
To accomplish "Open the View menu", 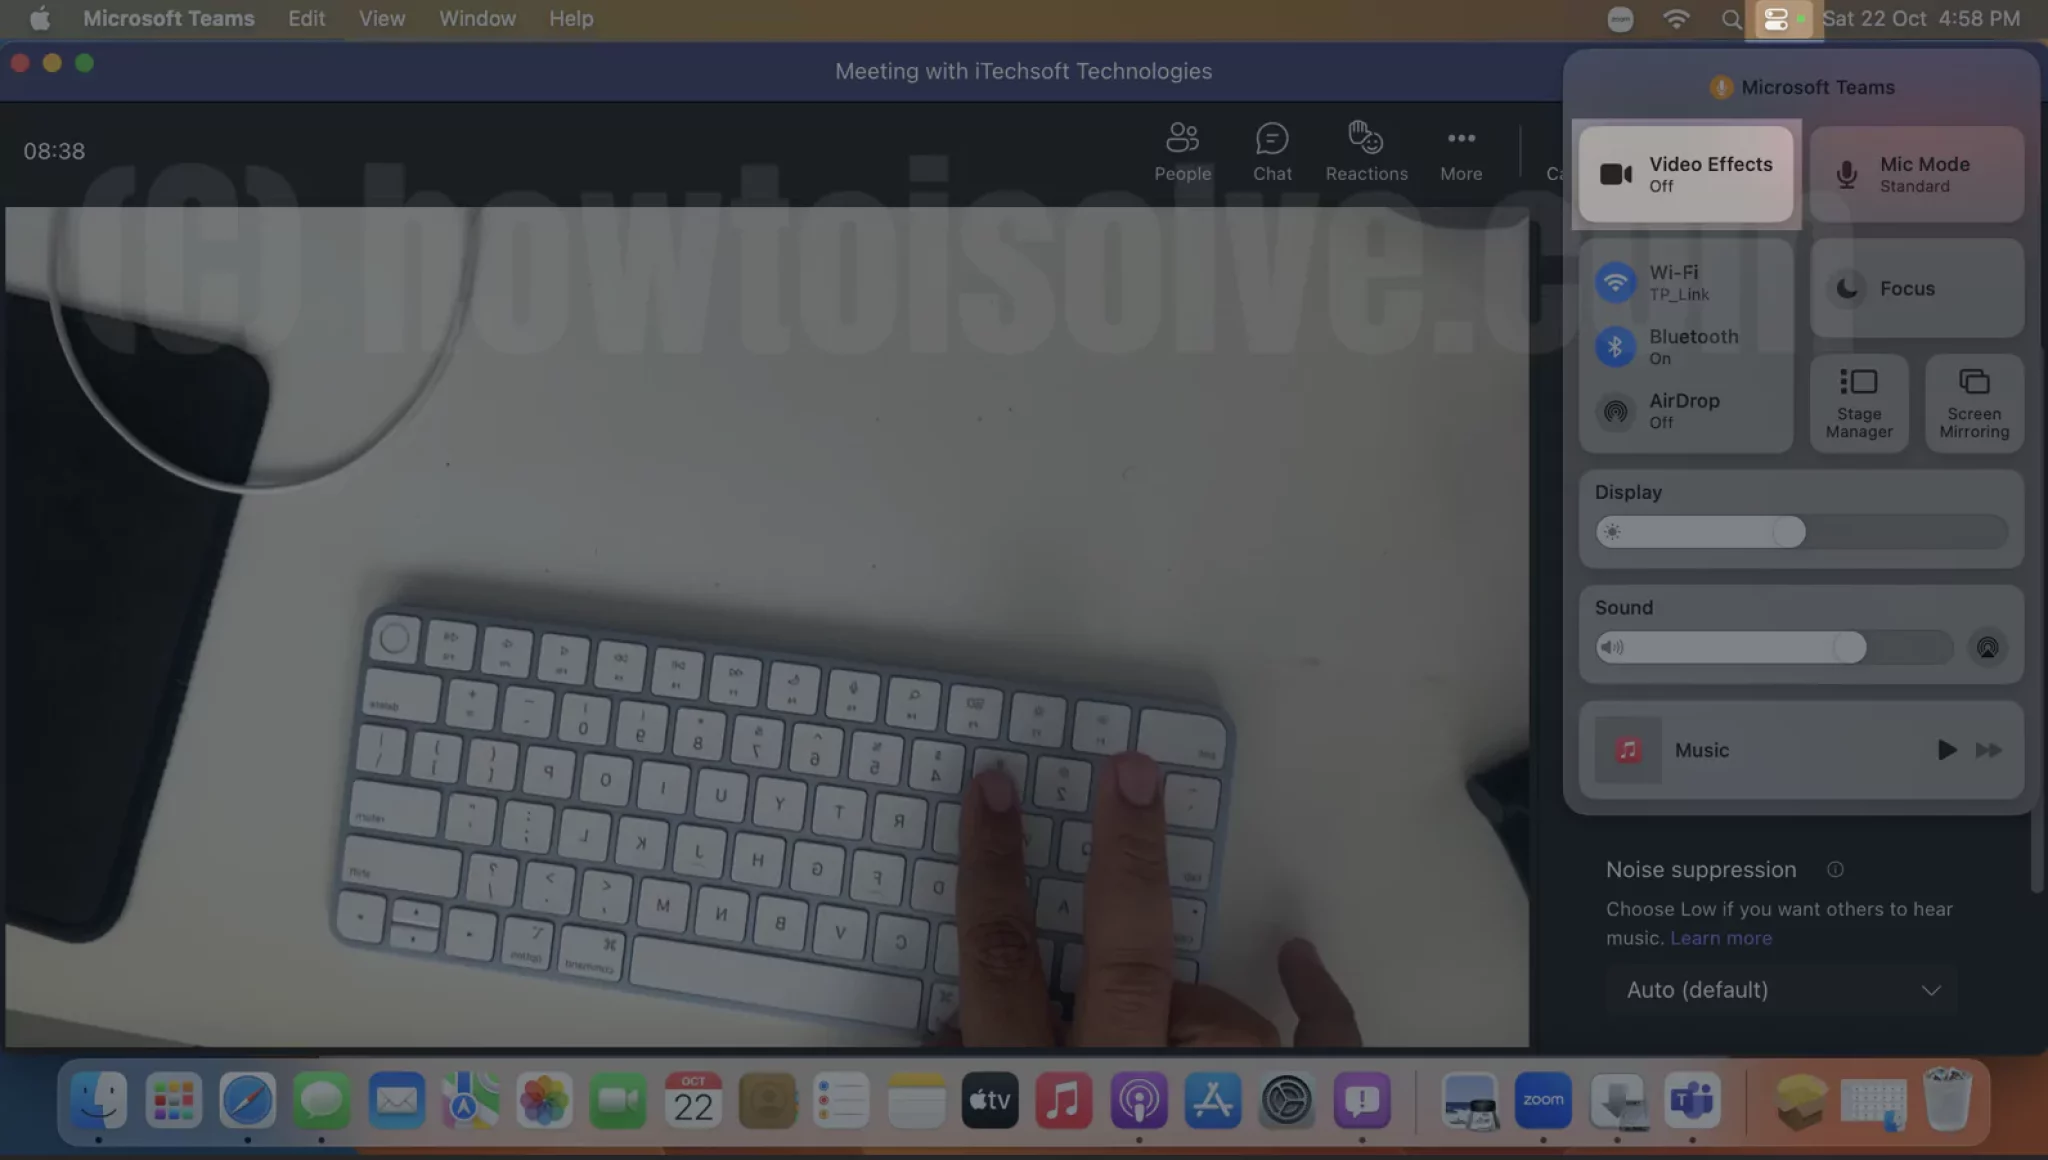I will point(382,18).
